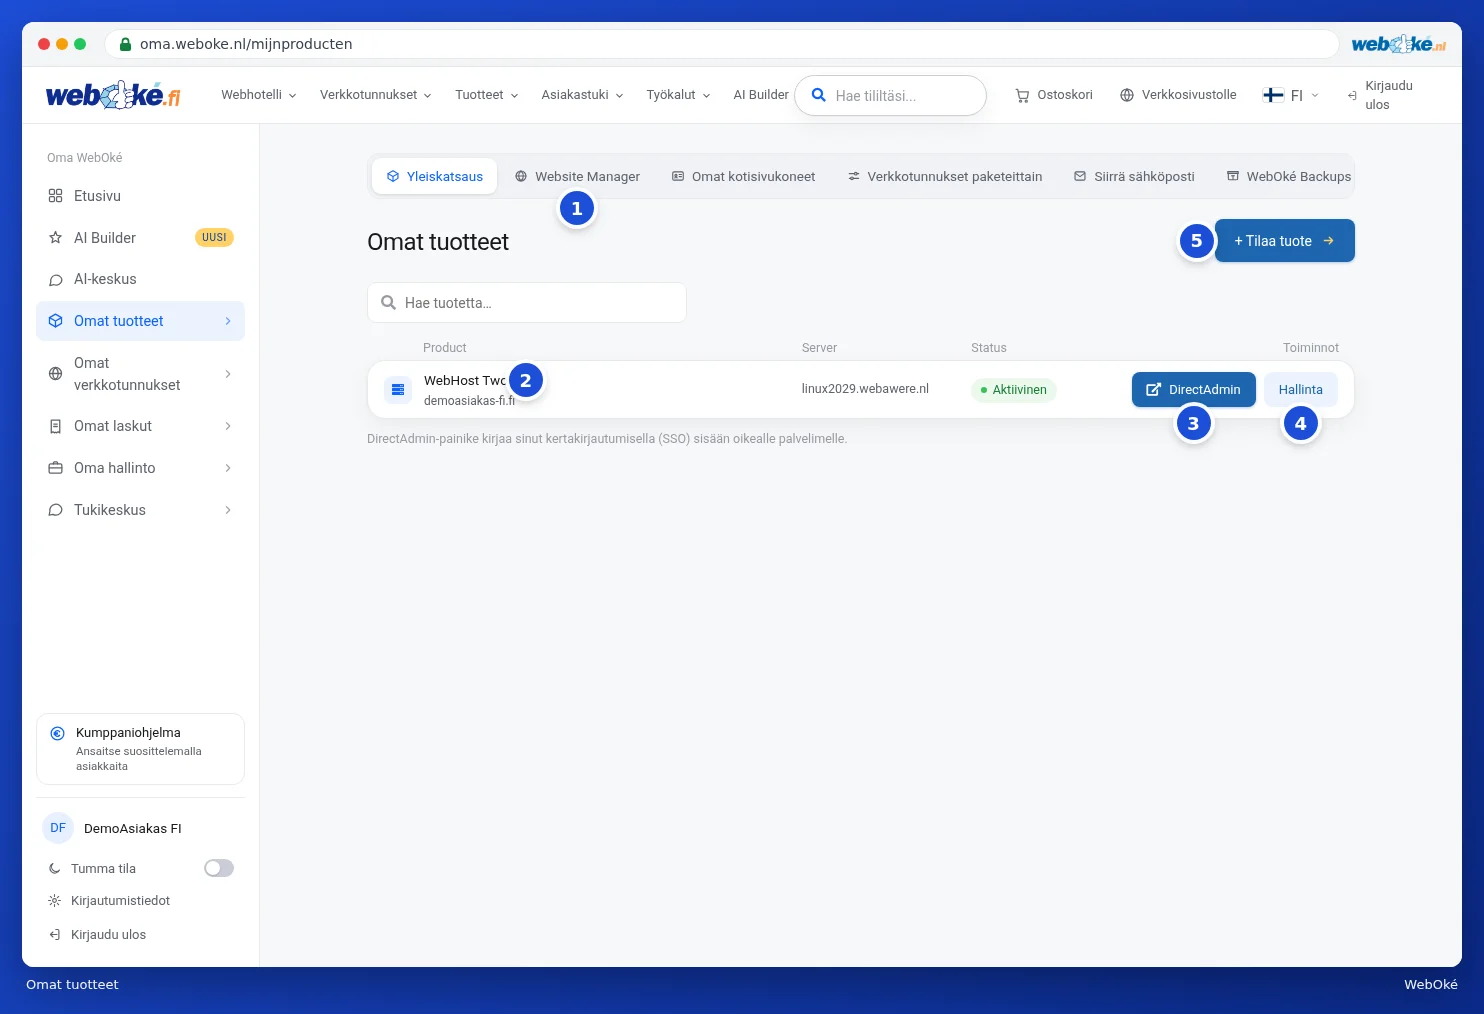
Task: Switch to the Website Manager tab
Action: [577, 176]
